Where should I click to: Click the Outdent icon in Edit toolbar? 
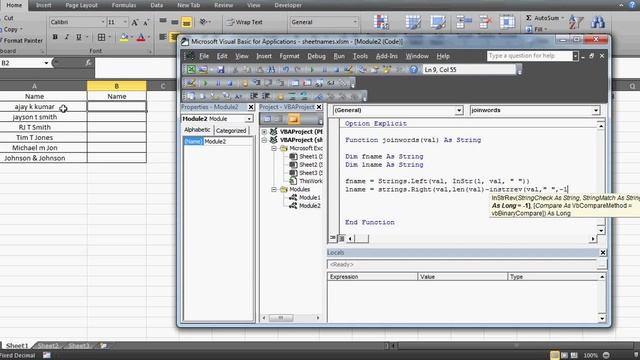[x=266, y=96]
